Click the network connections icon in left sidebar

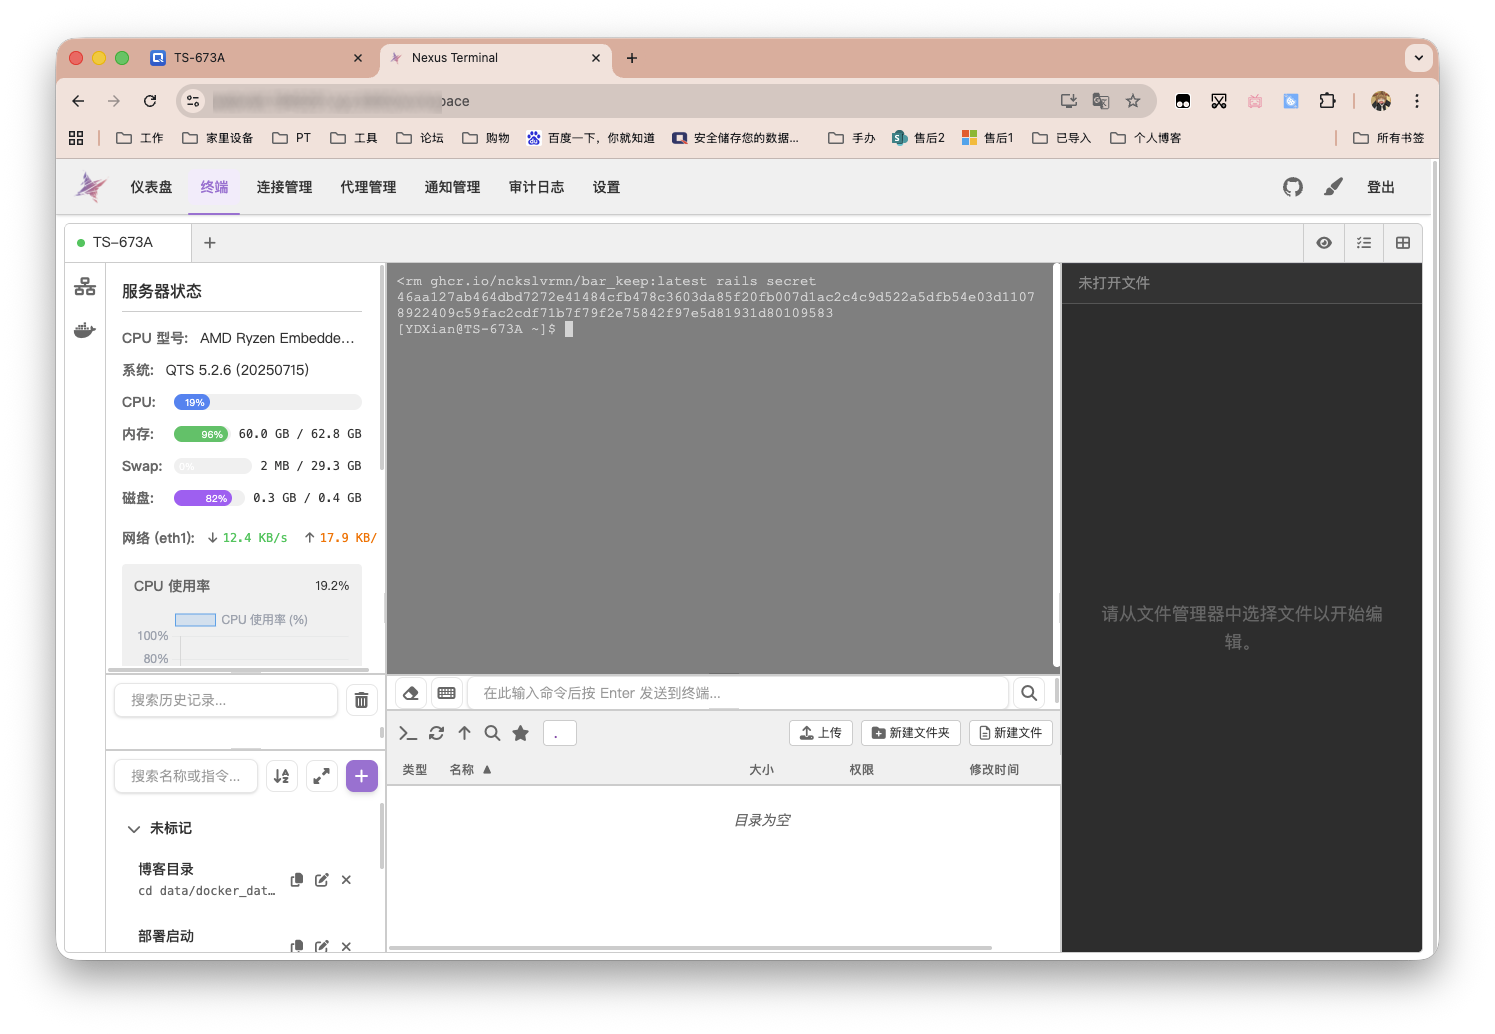pos(85,286)
